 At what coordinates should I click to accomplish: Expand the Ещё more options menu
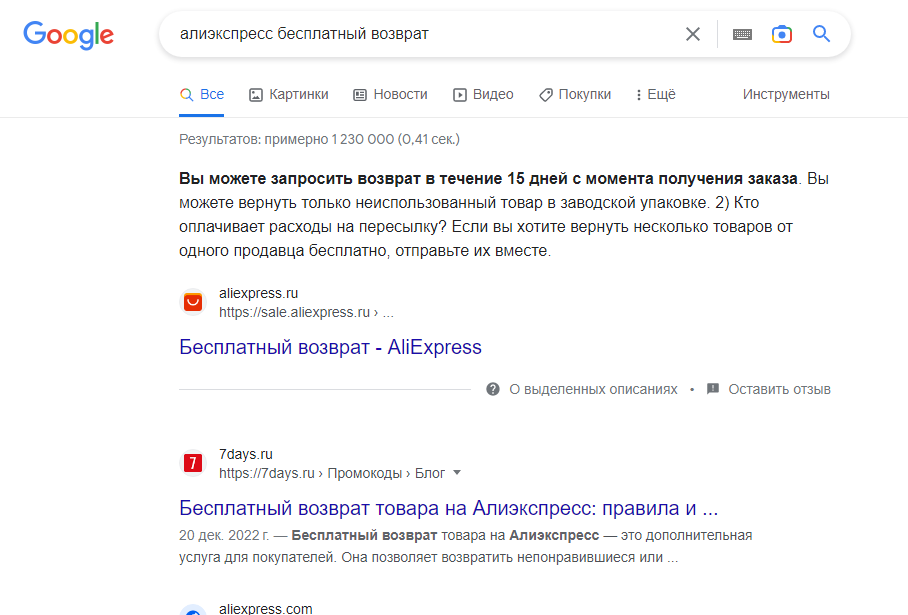click(656, 94)
